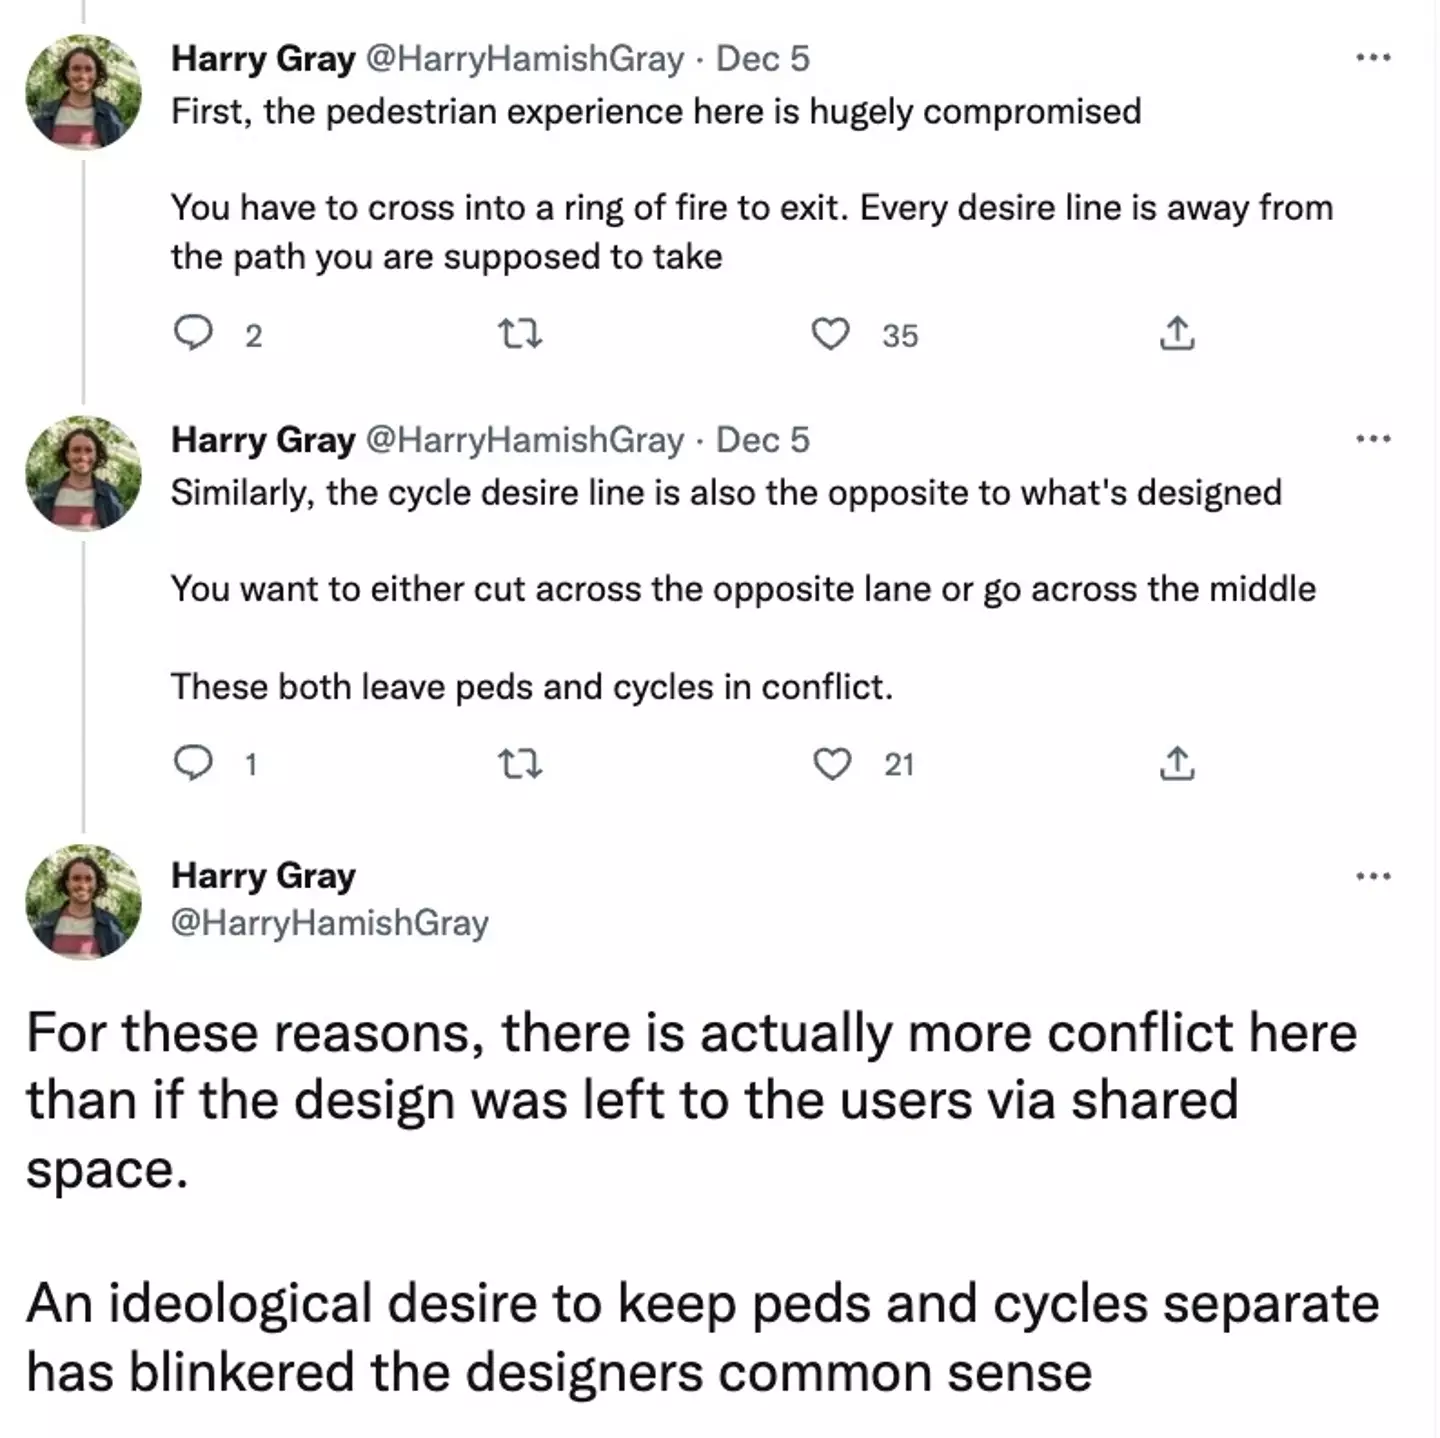
Task: Reply to the cycle desire line tweet
Action: click(x=193, y=764)
